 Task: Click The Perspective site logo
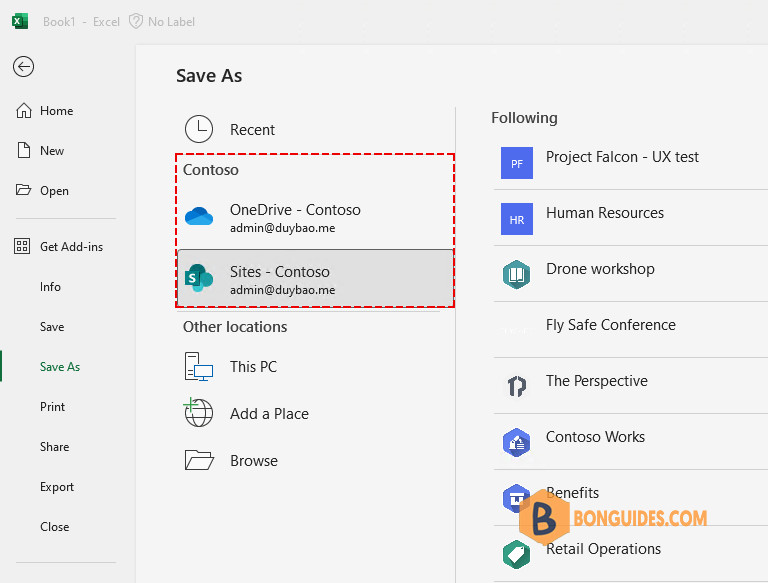click(x=516, y=387)
